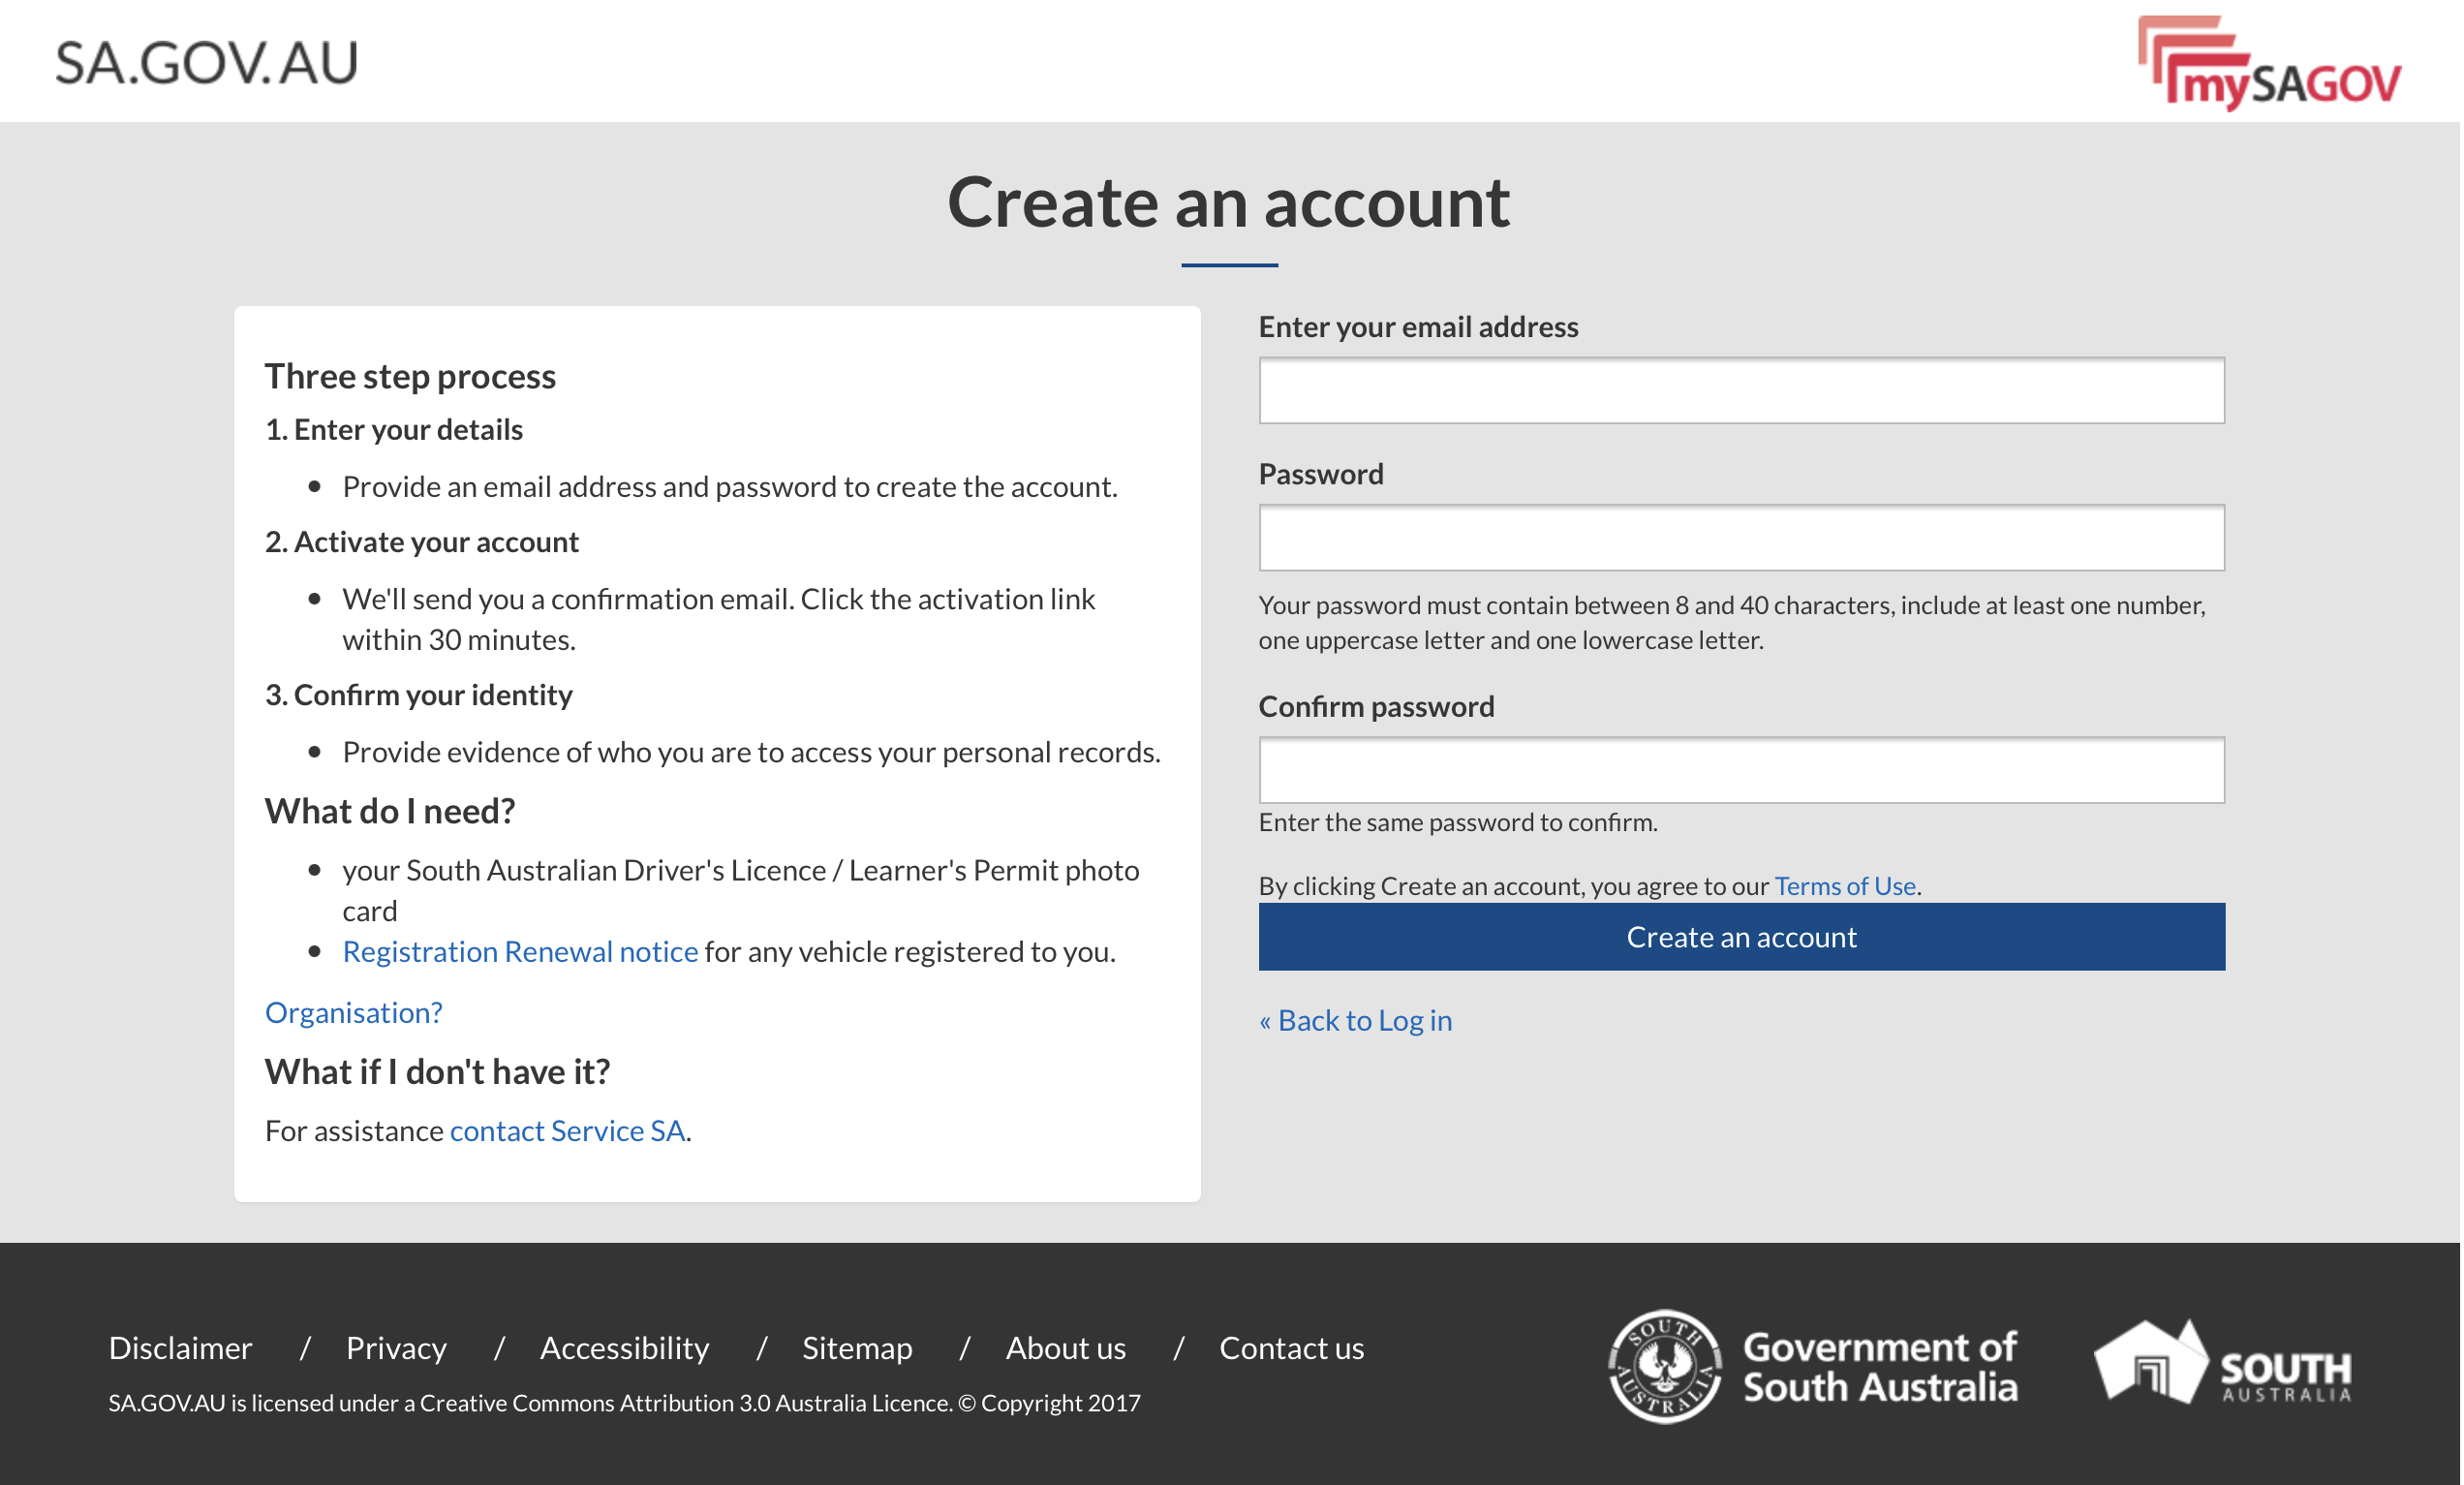The width and height of the screenshot is (2464, 1485).
Task: Focus the email address field
Action: pyautogui.click(x=1743, y=391)
